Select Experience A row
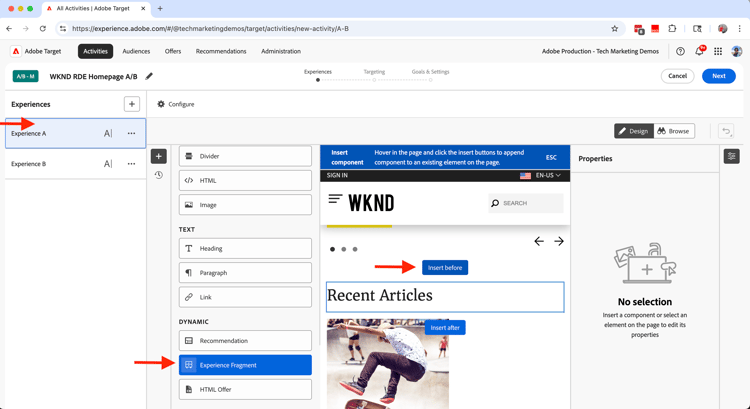The image size is (750, 409). (76, 133)
